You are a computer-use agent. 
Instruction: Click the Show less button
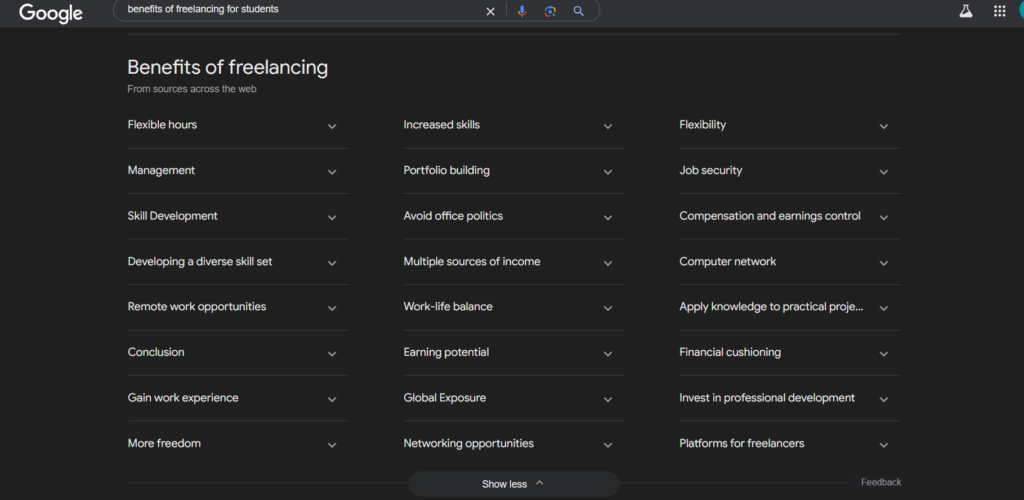click(513, 484)
